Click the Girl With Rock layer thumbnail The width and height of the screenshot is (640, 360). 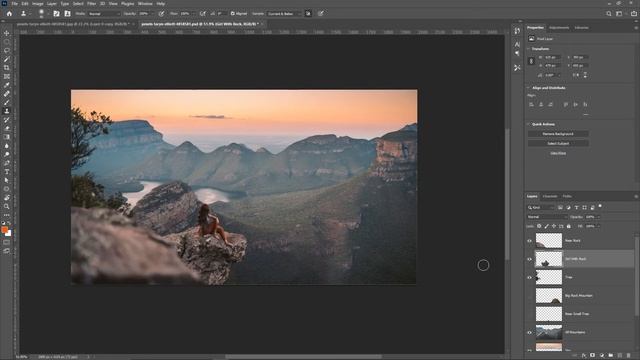[549, 259]
